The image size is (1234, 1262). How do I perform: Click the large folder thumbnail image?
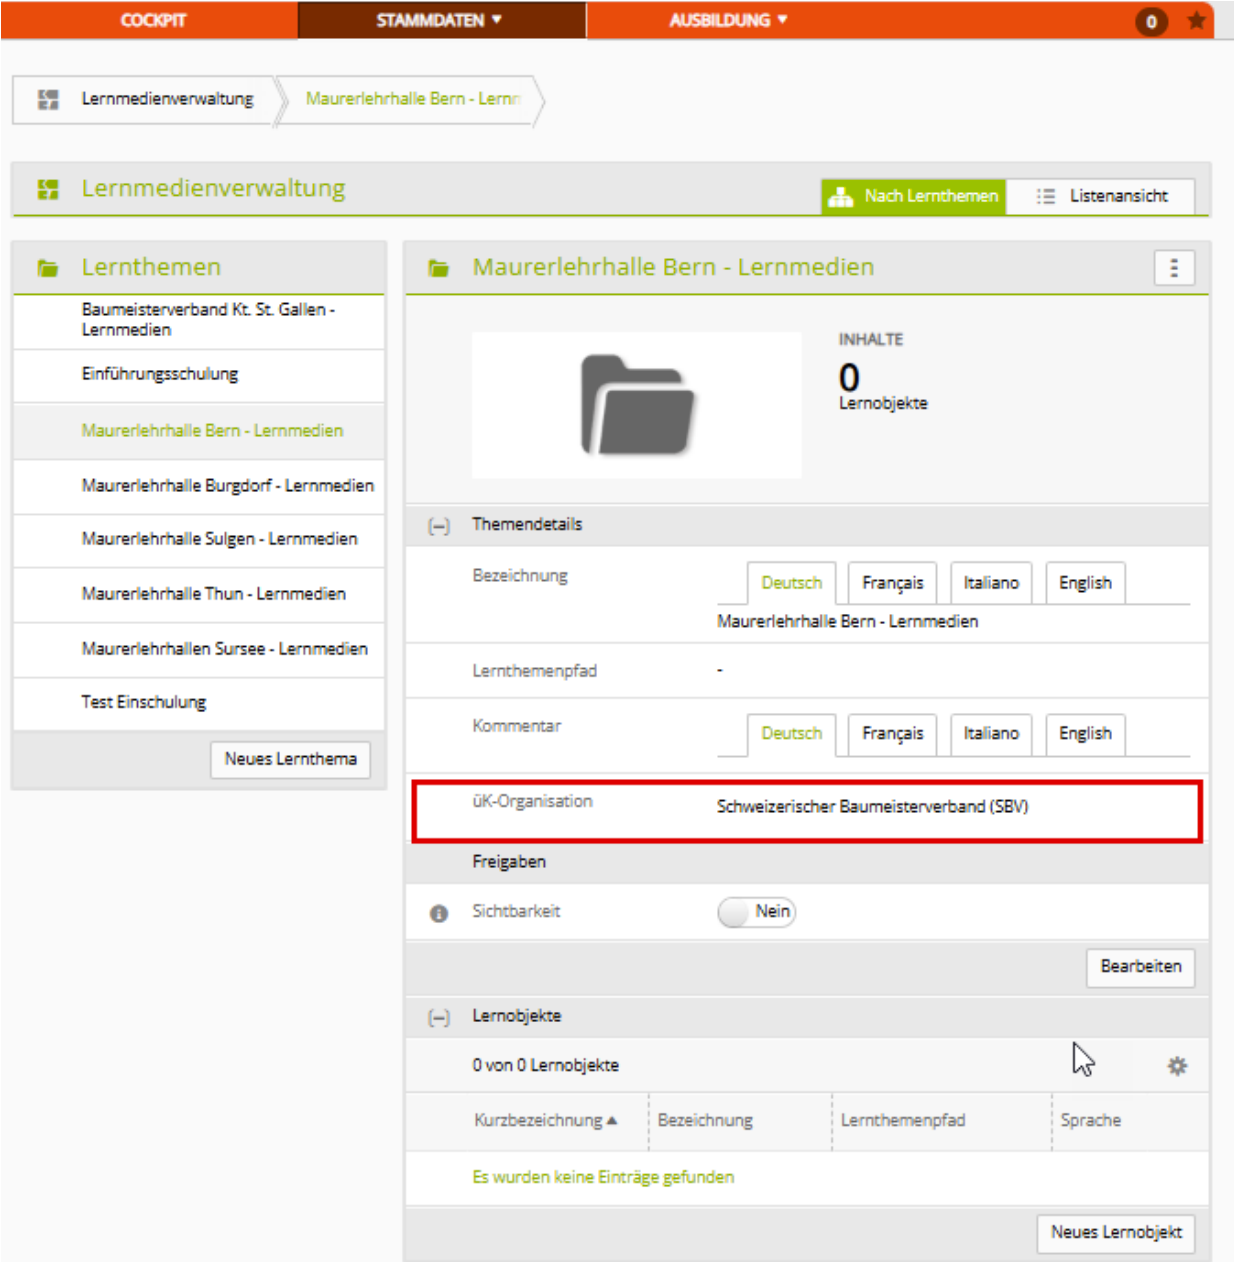637,405
